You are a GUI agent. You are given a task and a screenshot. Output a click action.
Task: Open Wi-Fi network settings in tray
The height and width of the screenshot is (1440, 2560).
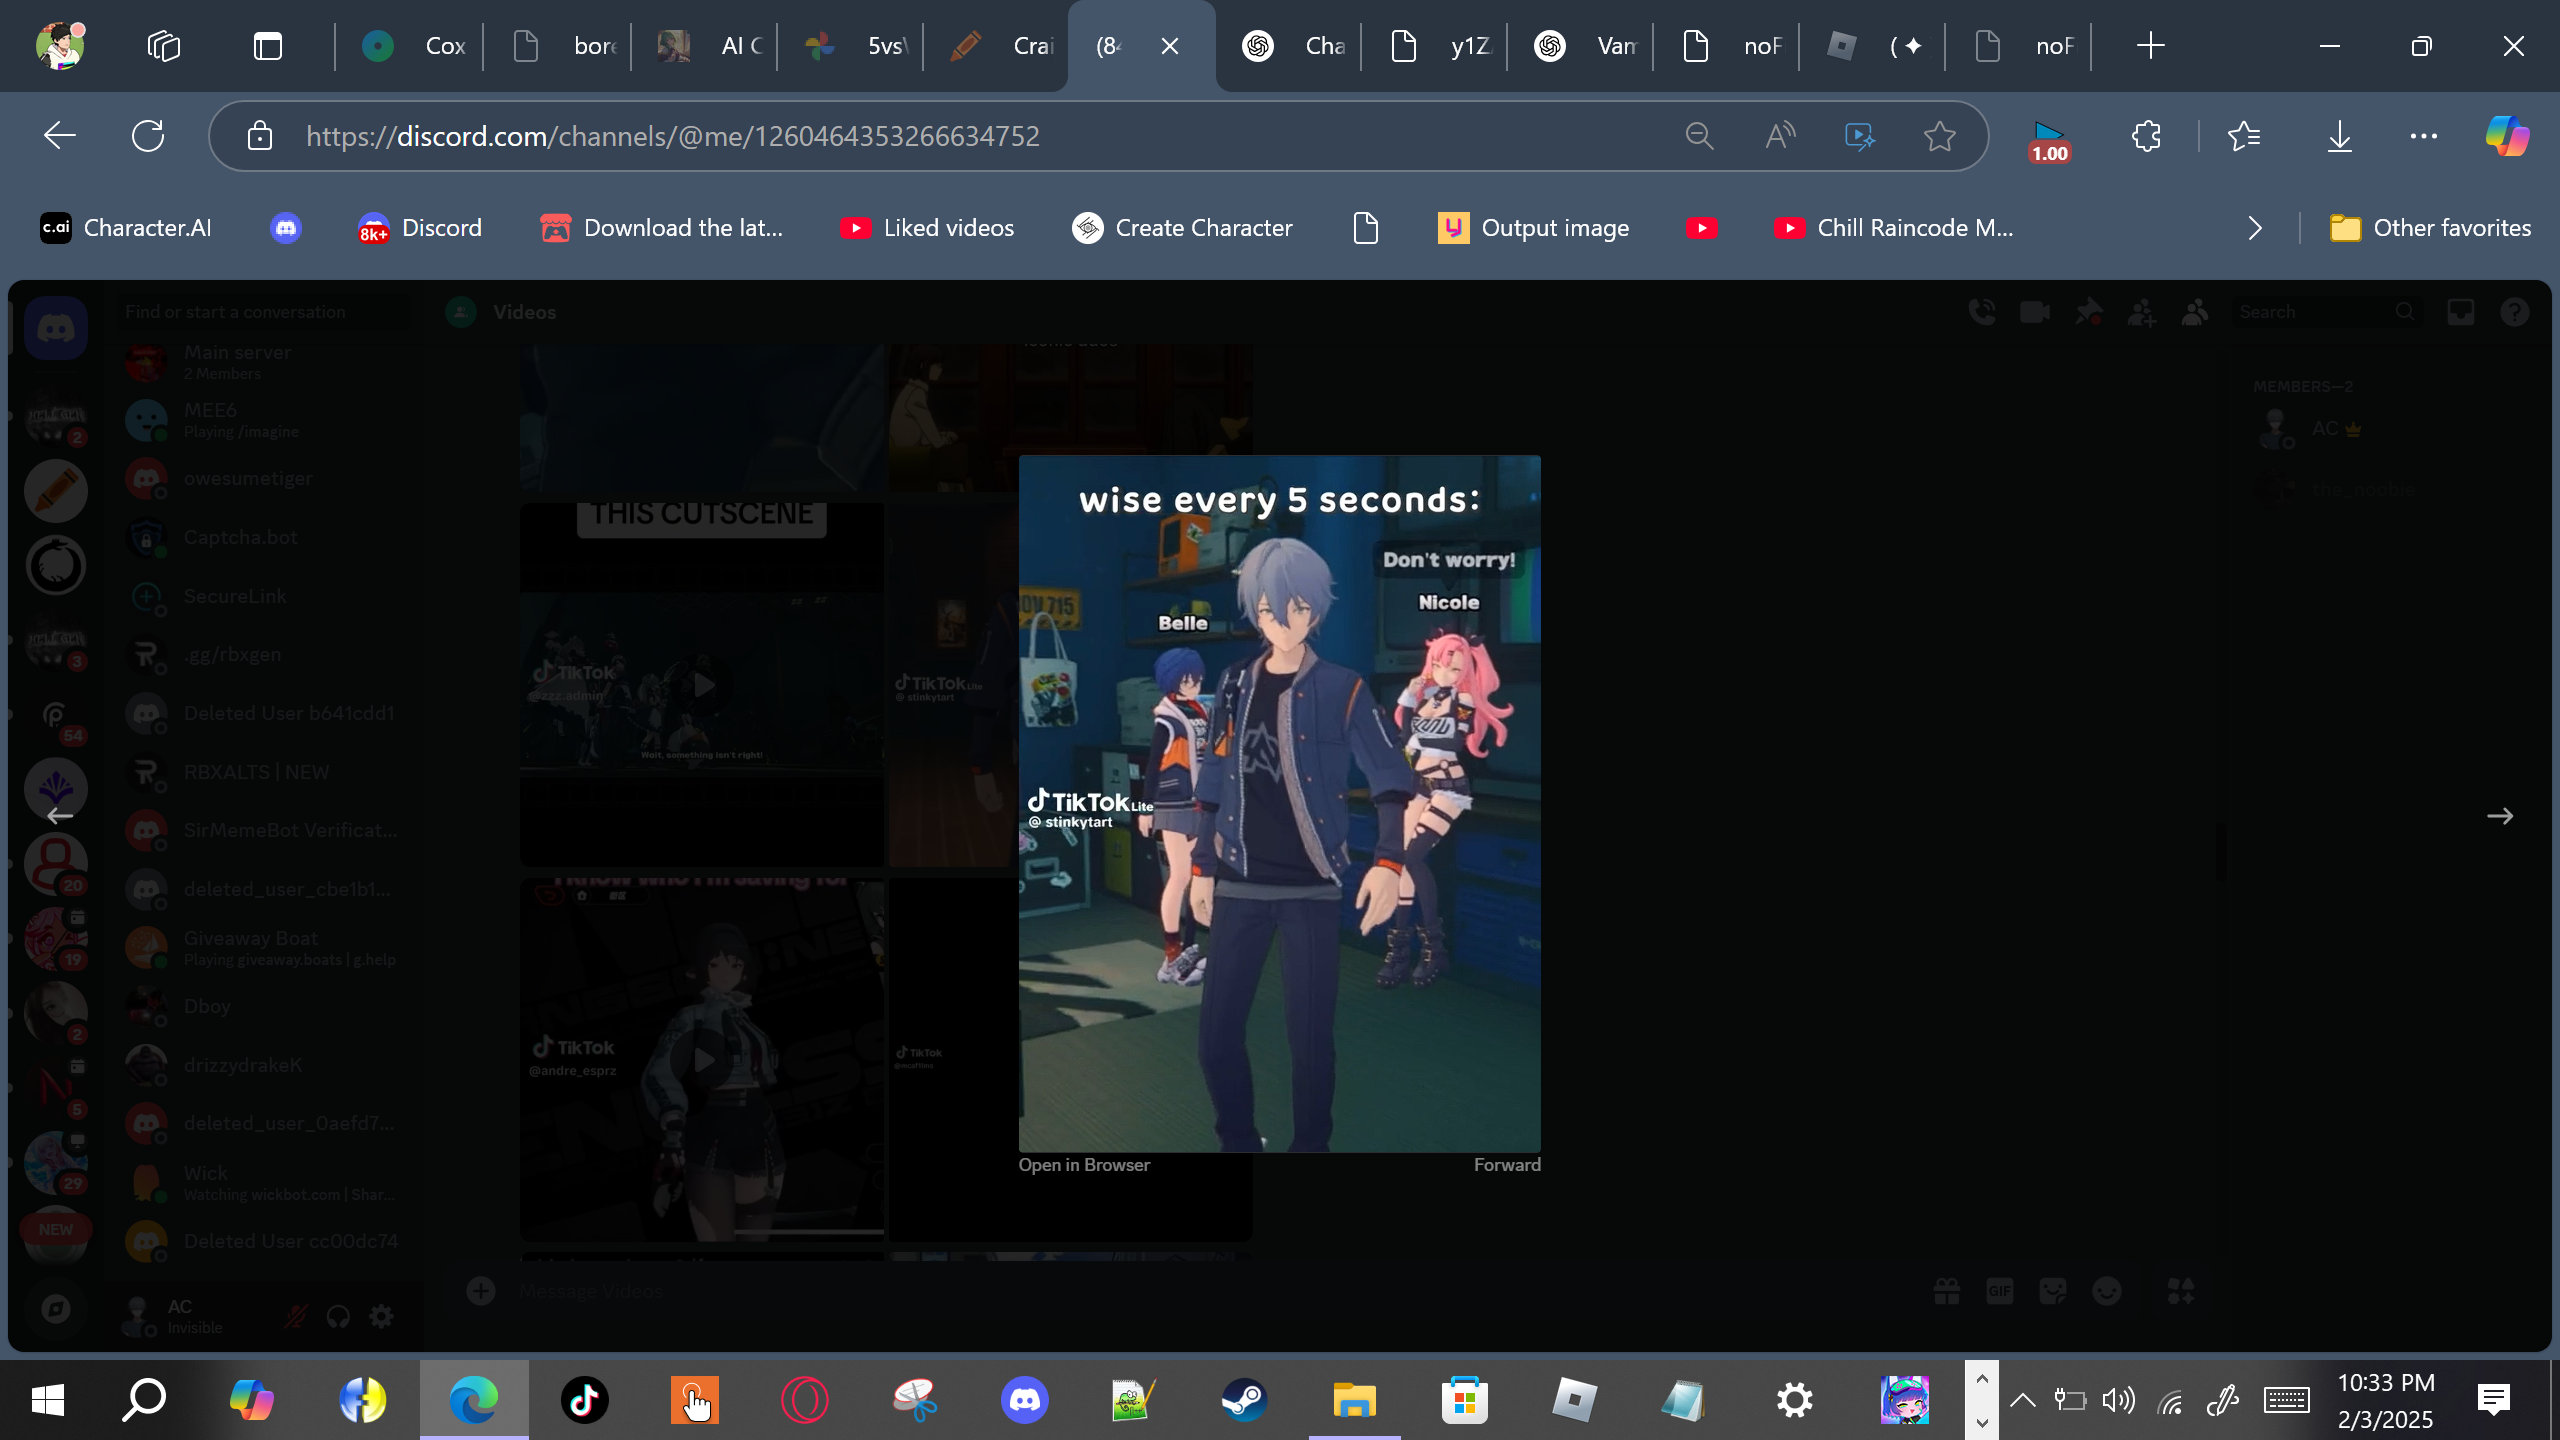pyautogui.click(x=2170, y=1402)
